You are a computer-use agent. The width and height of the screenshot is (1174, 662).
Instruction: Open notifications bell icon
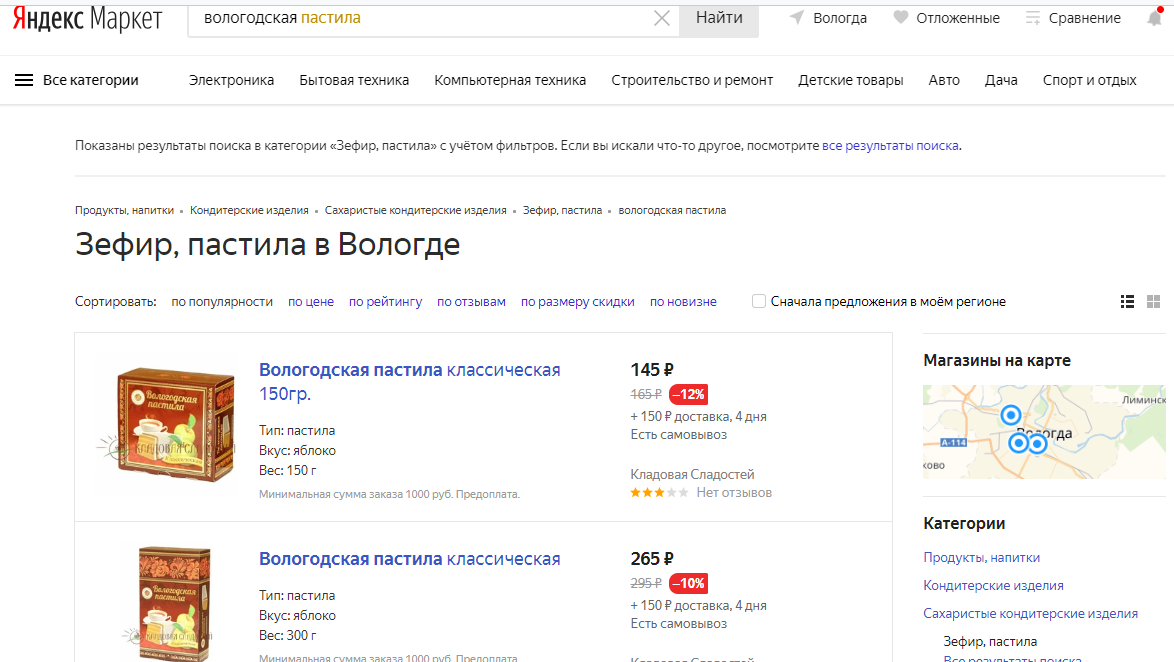pos(1155,17)
